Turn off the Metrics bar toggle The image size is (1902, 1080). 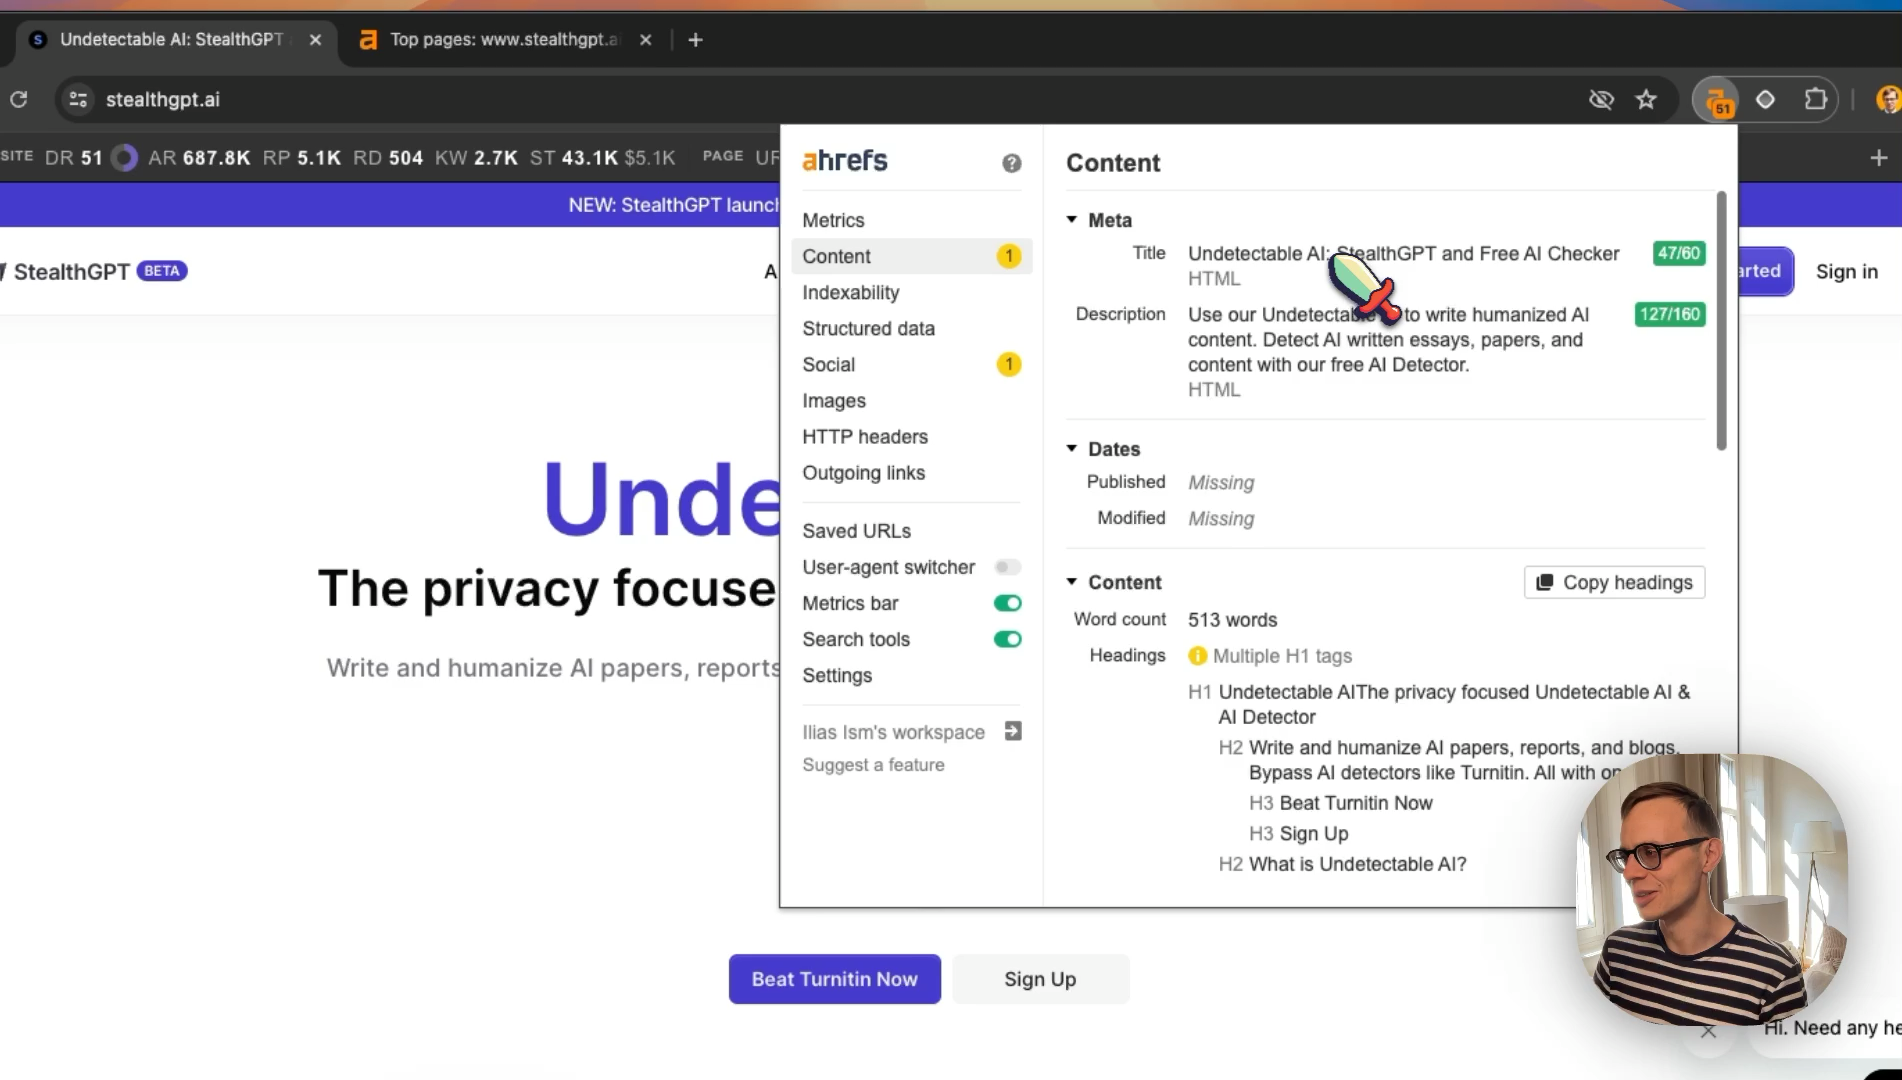coord(1007,603)
